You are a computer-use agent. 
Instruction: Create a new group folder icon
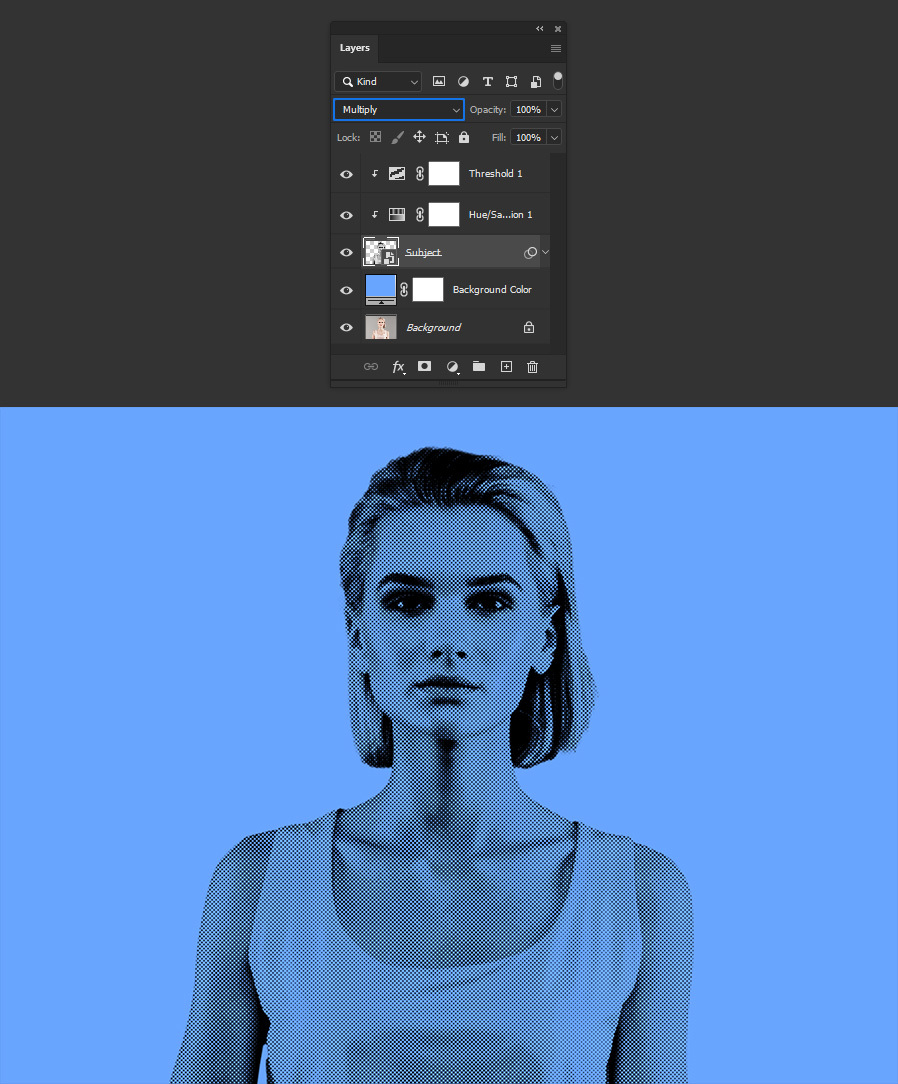click(478, 366)
